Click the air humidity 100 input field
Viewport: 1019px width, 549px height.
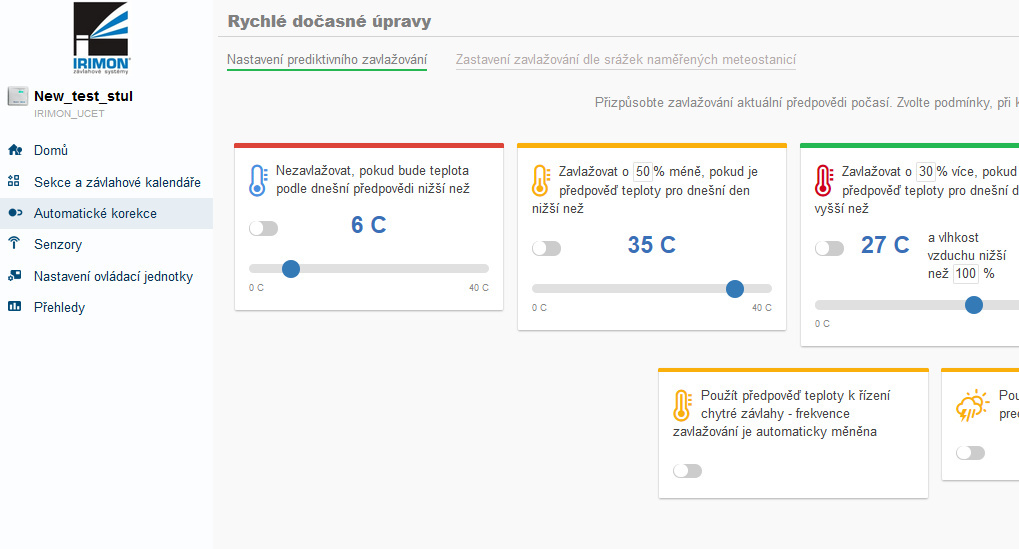coord(966,273)
